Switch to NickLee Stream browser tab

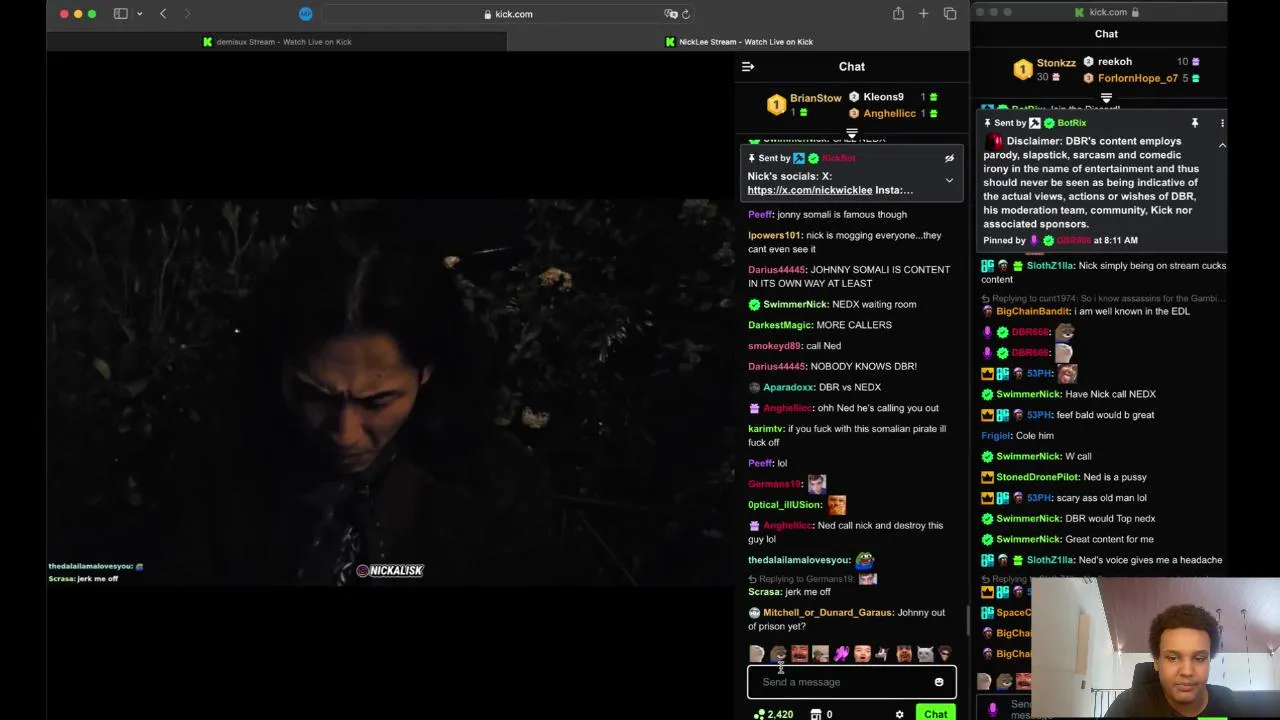click(739, 42)
